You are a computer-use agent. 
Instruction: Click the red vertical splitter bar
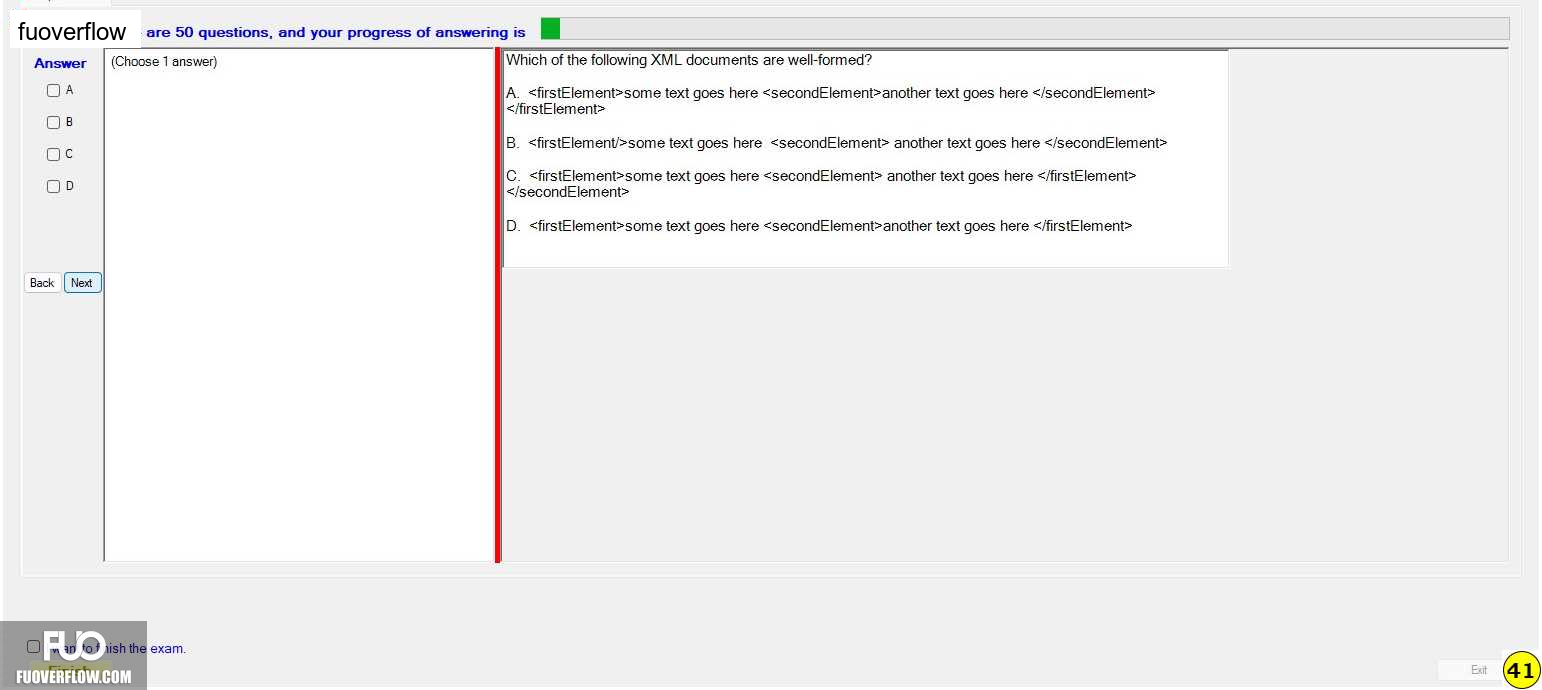pyautogui.click(x=497, y=305)
